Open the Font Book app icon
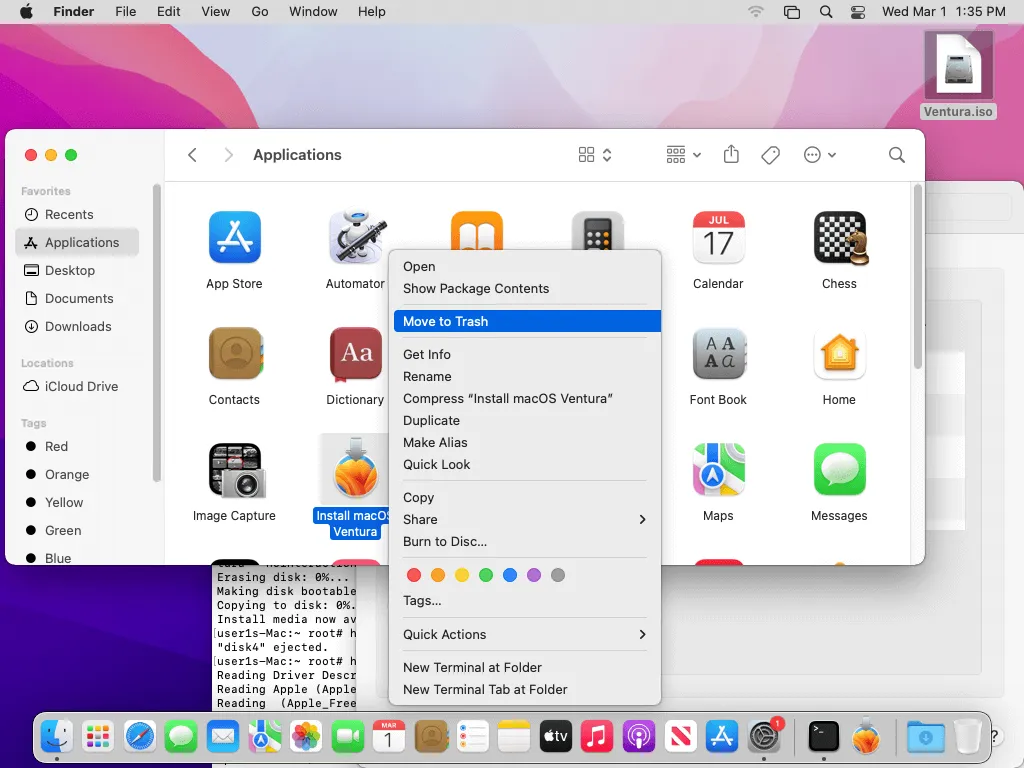 (718, 355)
